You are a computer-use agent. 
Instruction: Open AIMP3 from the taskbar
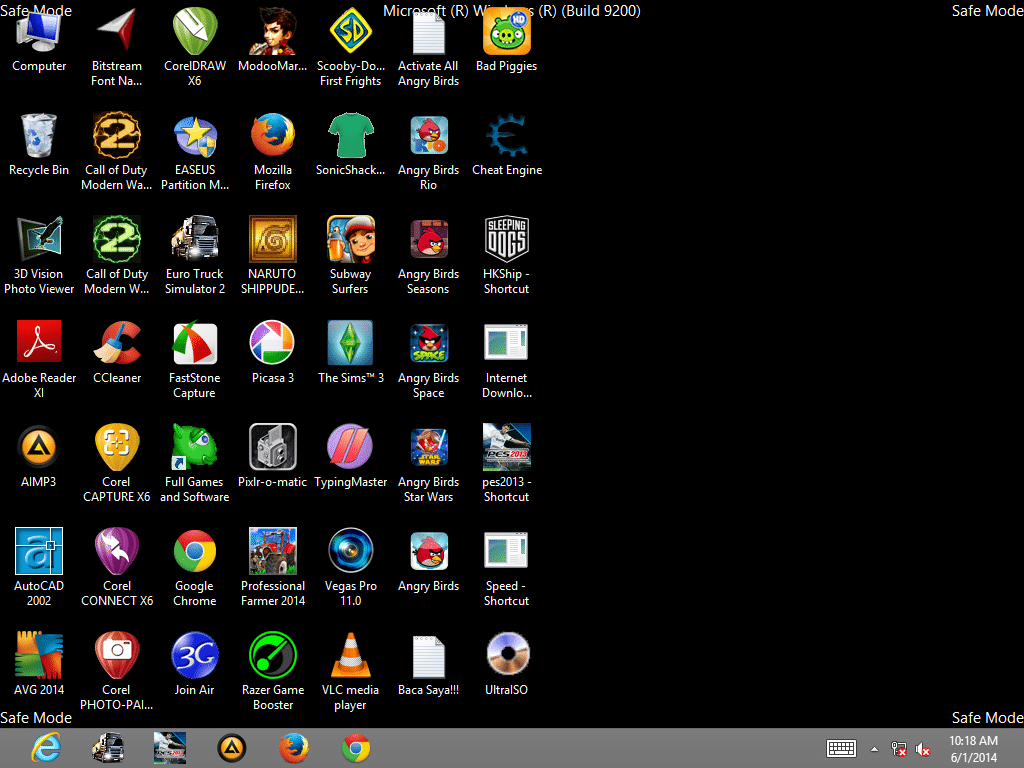[x=232, y=748]
